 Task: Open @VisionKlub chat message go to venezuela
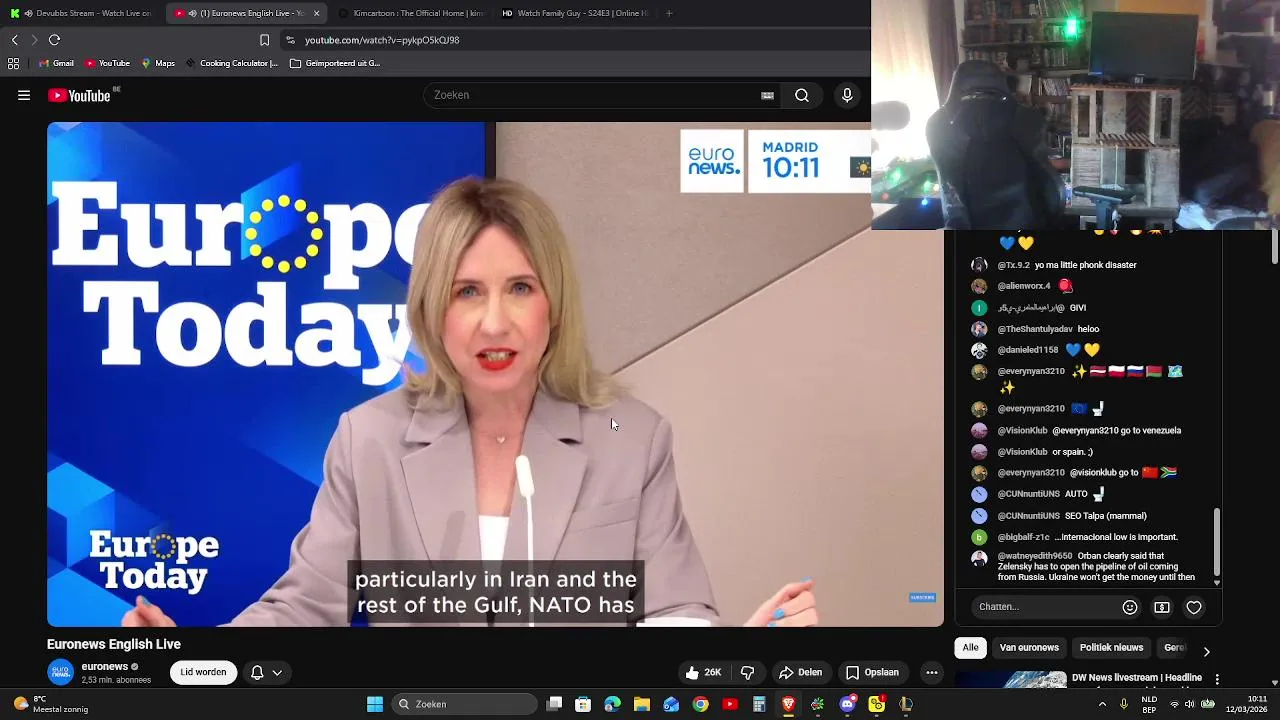click(1116, 430)
